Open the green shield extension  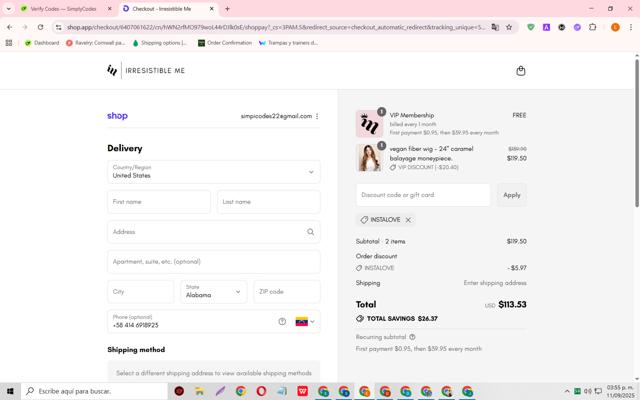[531, 27]
